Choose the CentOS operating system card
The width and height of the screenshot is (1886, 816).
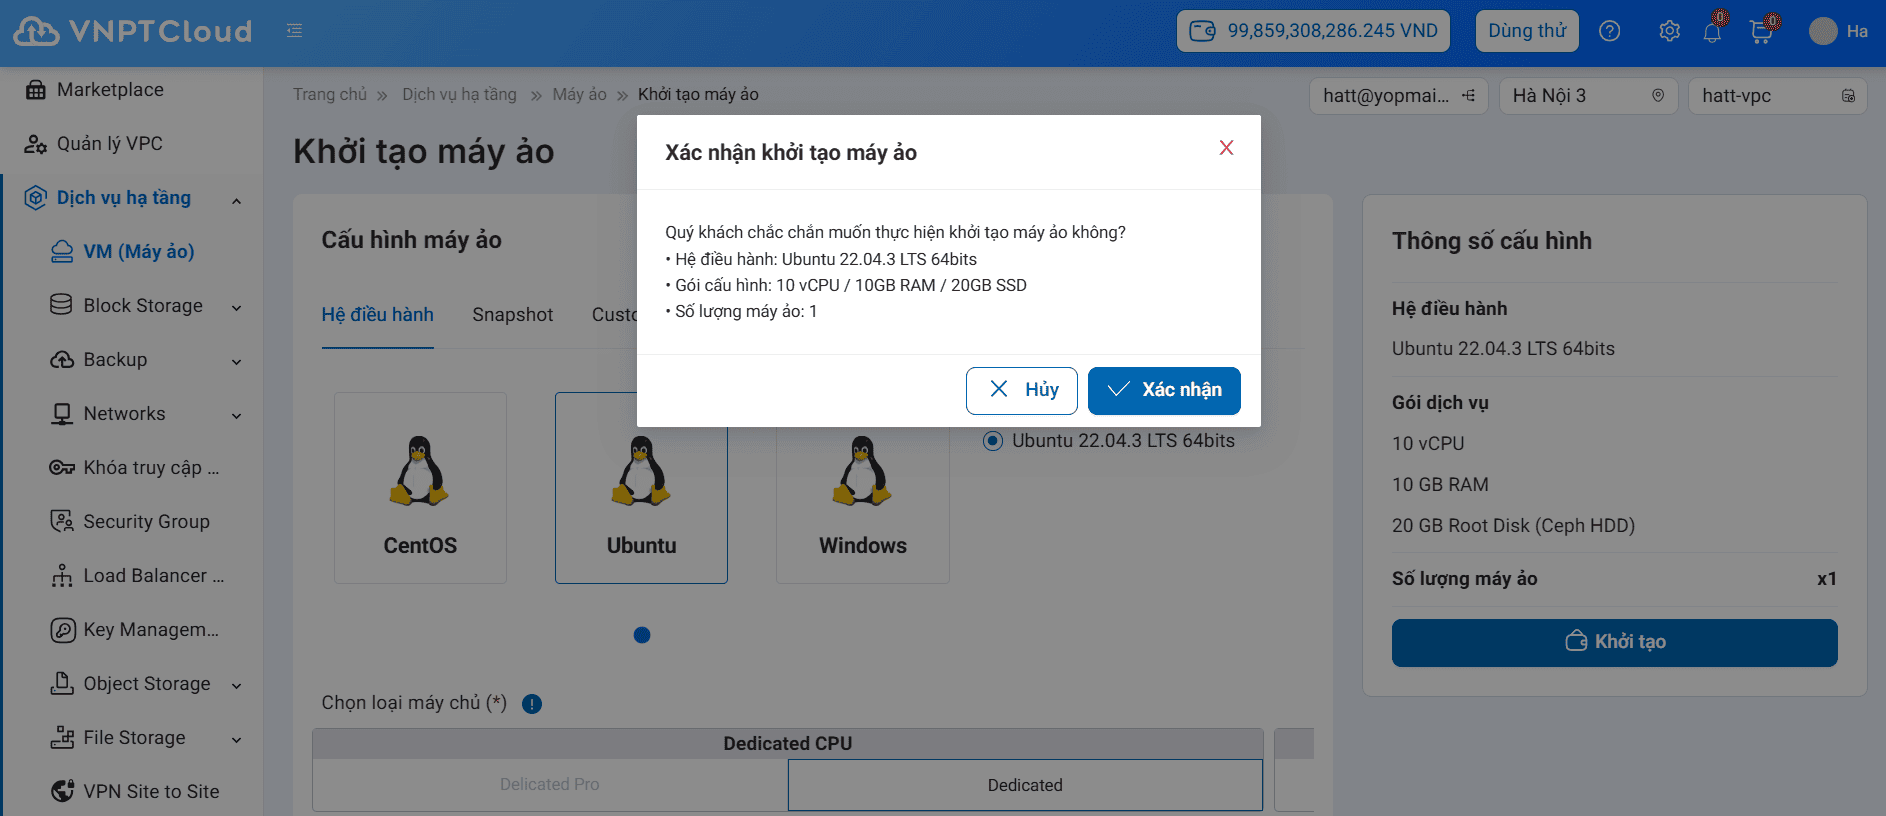pos(420,488)
